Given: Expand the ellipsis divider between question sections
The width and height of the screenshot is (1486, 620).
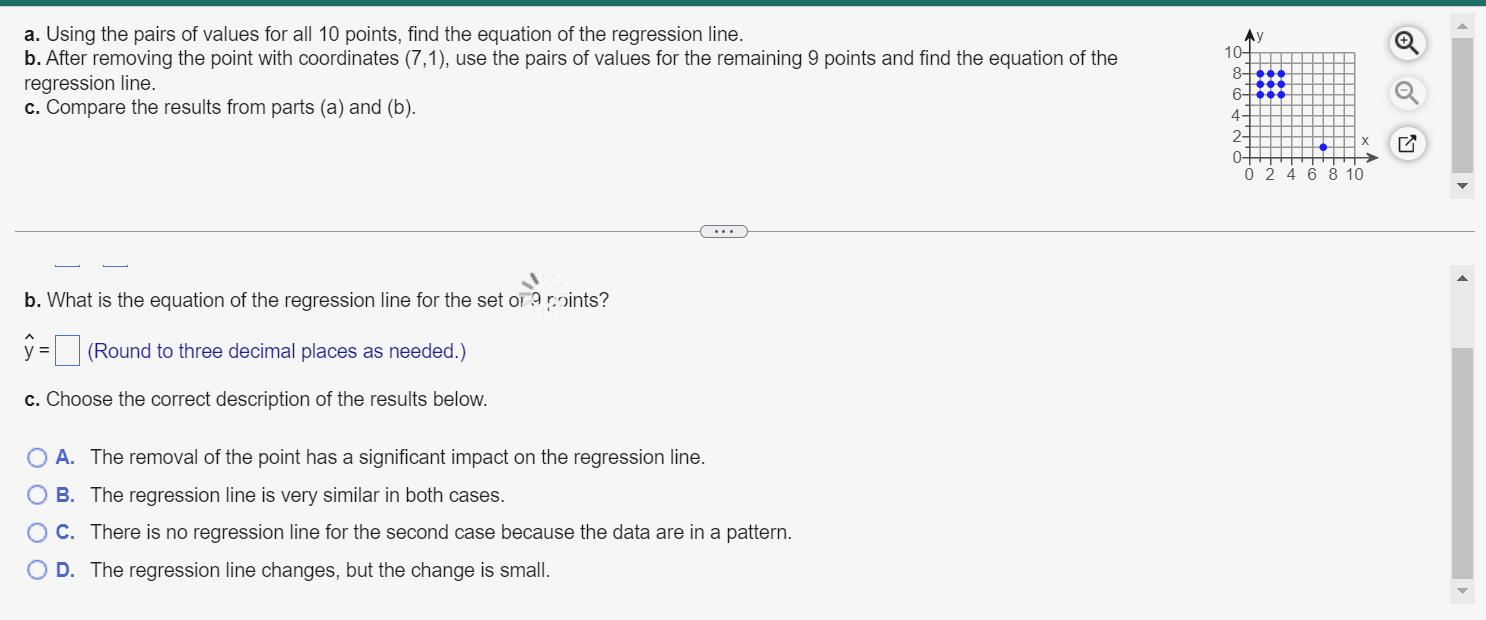Looking at the screenshot, I should tap(724, 231).
